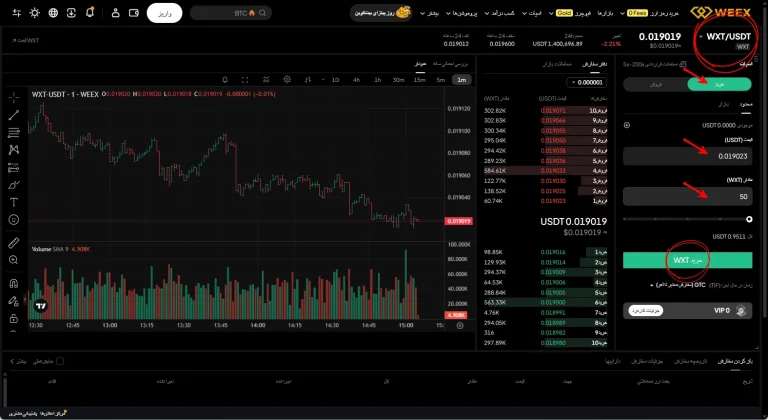This screenshot has height=420, width=768.
Task: Open the emoji icons tool
Action: (x=14, y=220)
